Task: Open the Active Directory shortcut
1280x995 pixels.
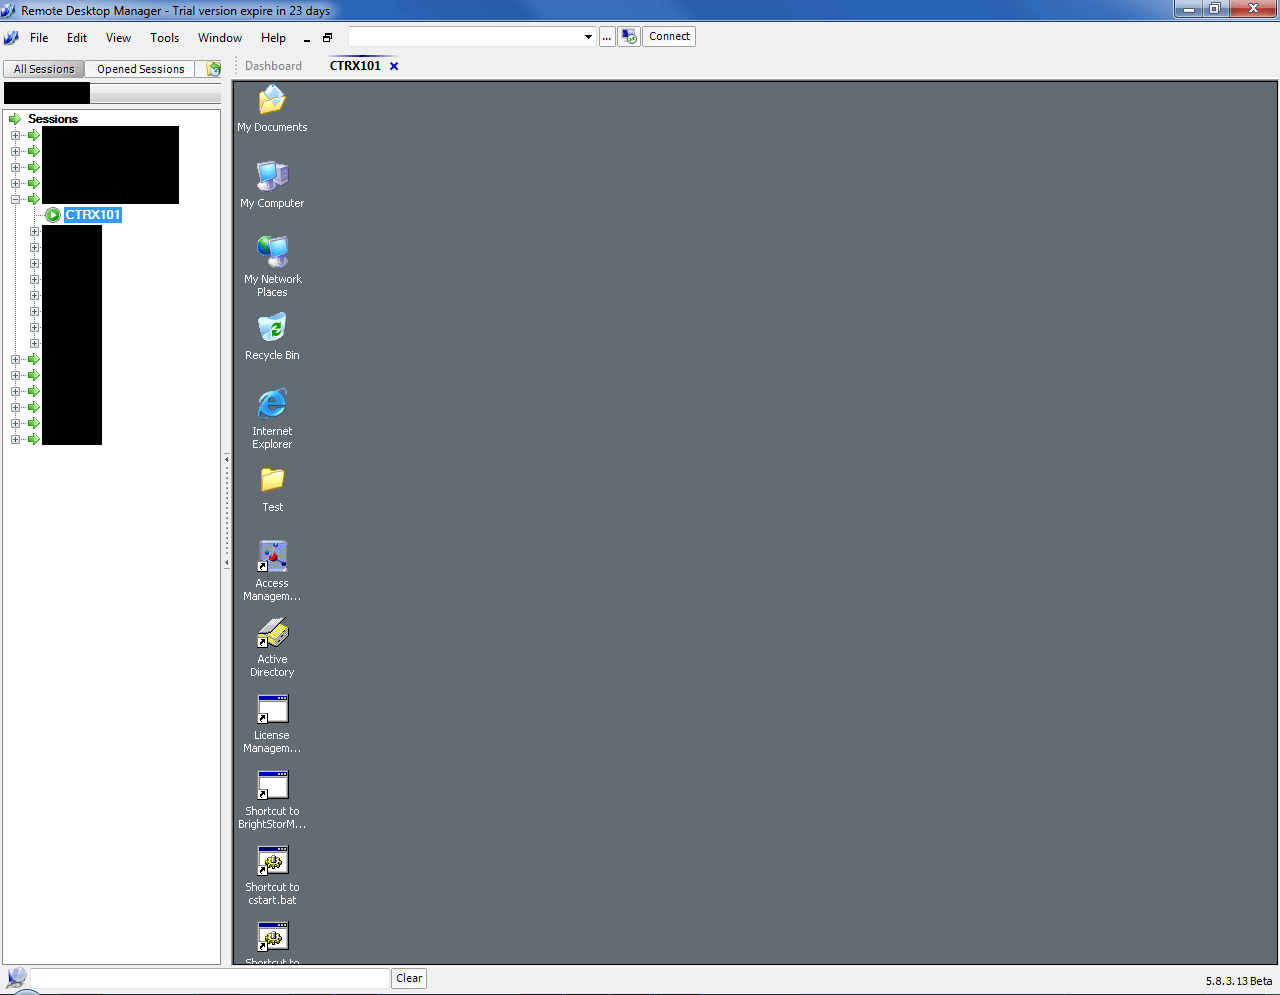Action: coord(271,633)
